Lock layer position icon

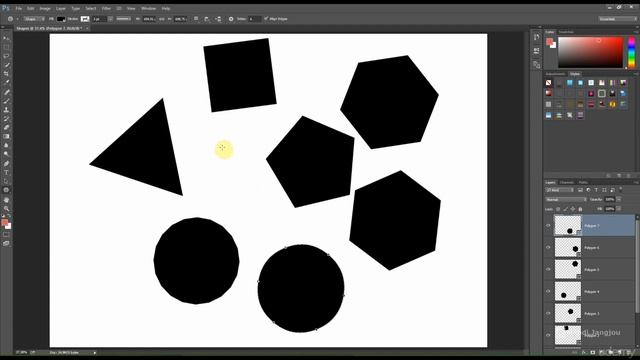tap(573, 209)
